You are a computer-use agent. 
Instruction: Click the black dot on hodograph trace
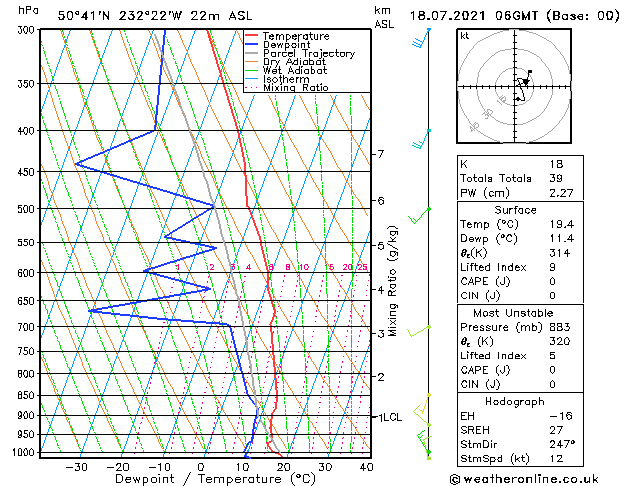coord(518,99)
